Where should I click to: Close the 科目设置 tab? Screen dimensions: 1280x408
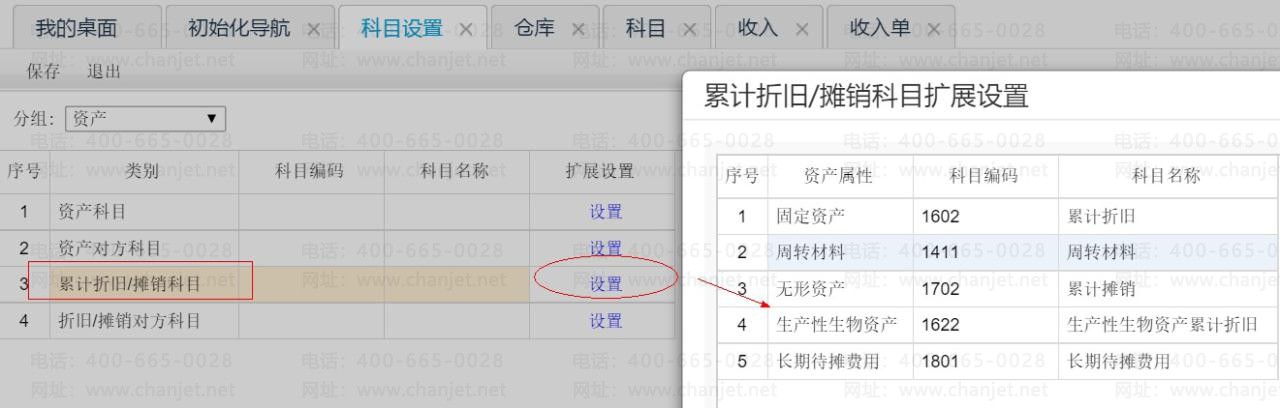(465, 30)
